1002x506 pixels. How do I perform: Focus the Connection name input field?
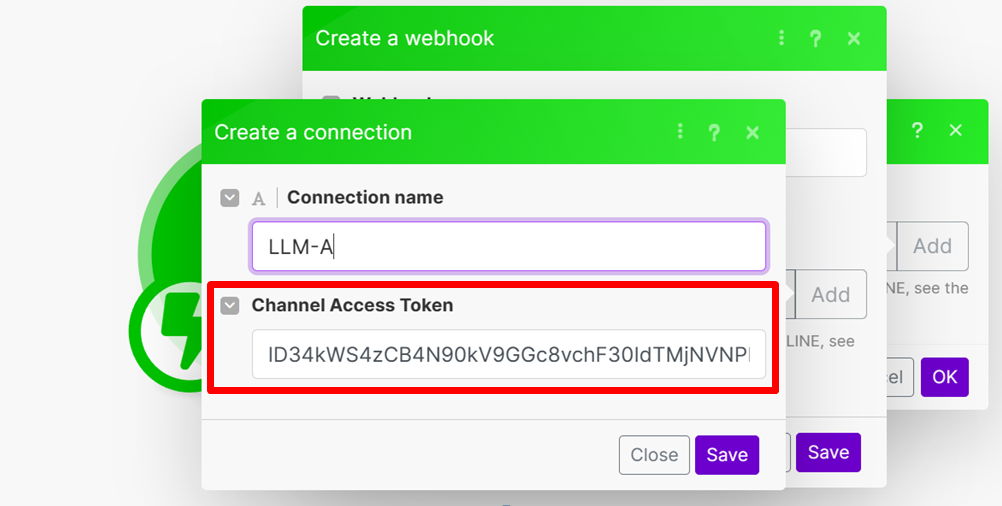(508, 247)
